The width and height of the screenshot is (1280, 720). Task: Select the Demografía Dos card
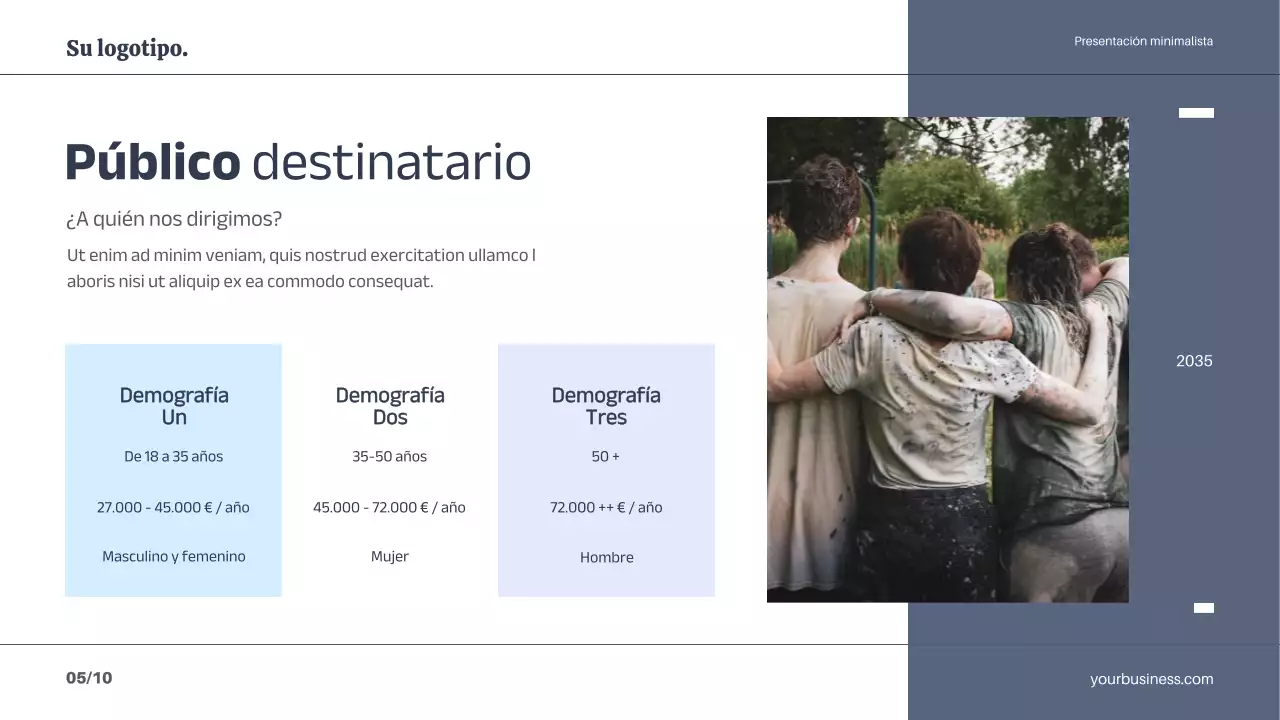pyautogui.click(x=390, y=470)
